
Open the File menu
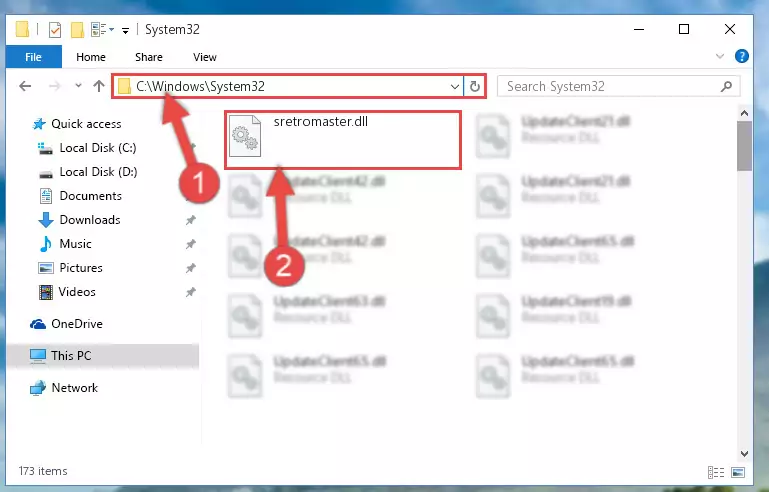[33, 57]
